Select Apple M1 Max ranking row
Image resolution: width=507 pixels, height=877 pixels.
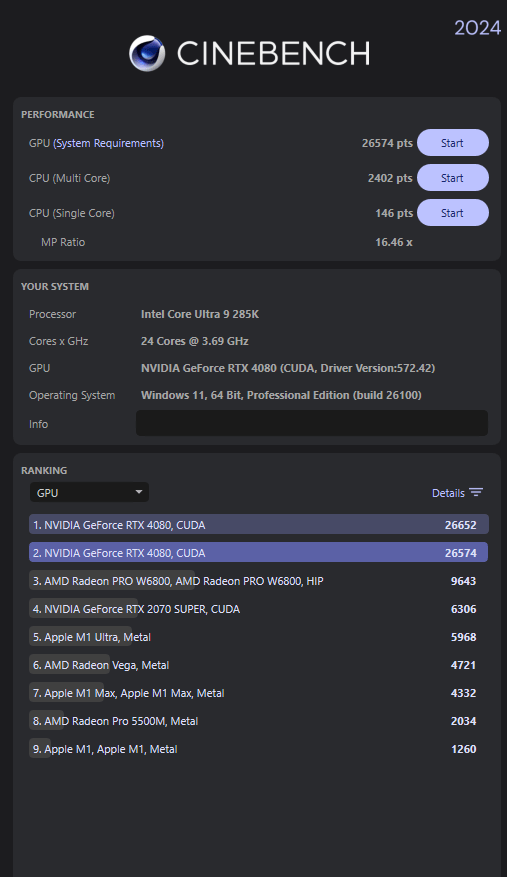(x=259, y=692)
